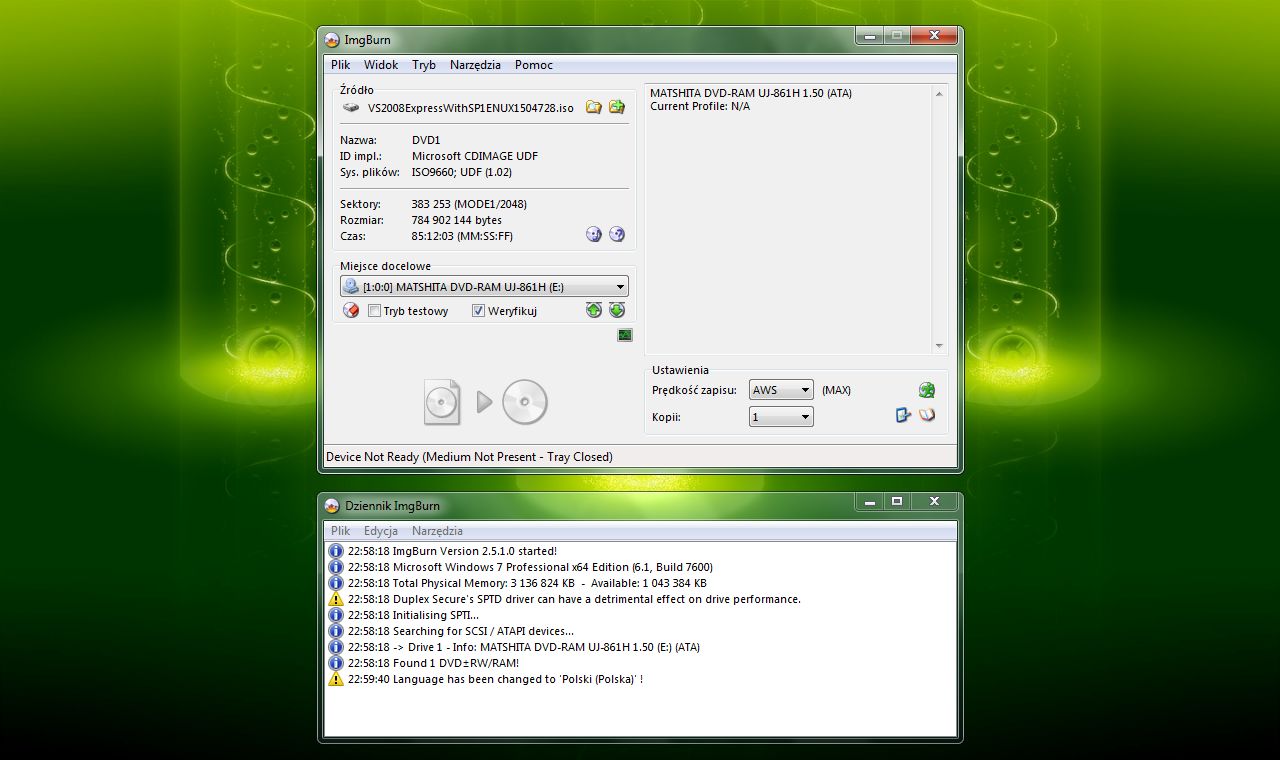The height and width of the screenshot is (760, 1280).
Task: Open the Widok menu
Action: (381, 65)
